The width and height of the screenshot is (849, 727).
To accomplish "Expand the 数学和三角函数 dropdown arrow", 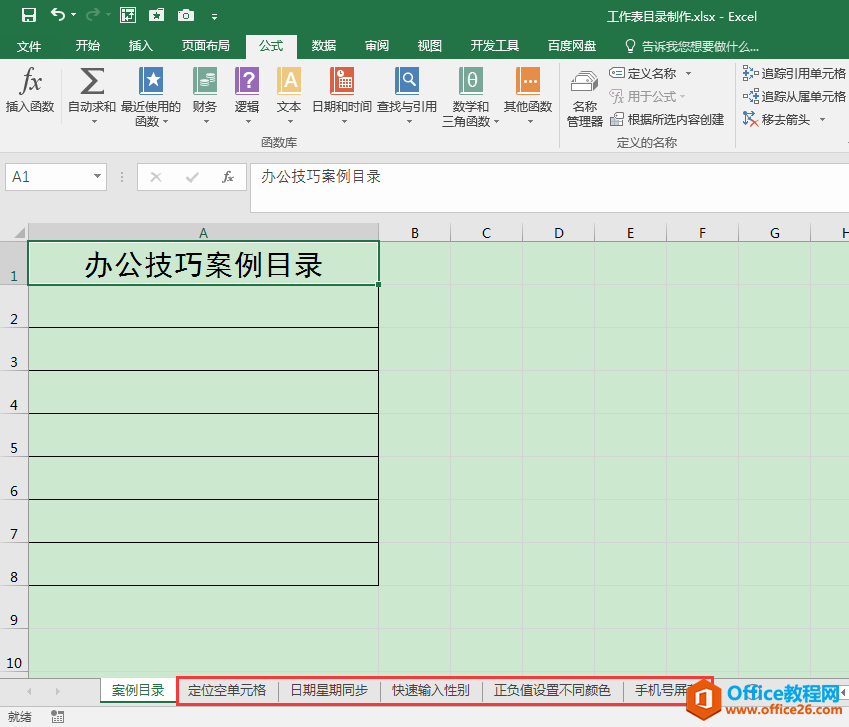I will (x=497, y=122).
